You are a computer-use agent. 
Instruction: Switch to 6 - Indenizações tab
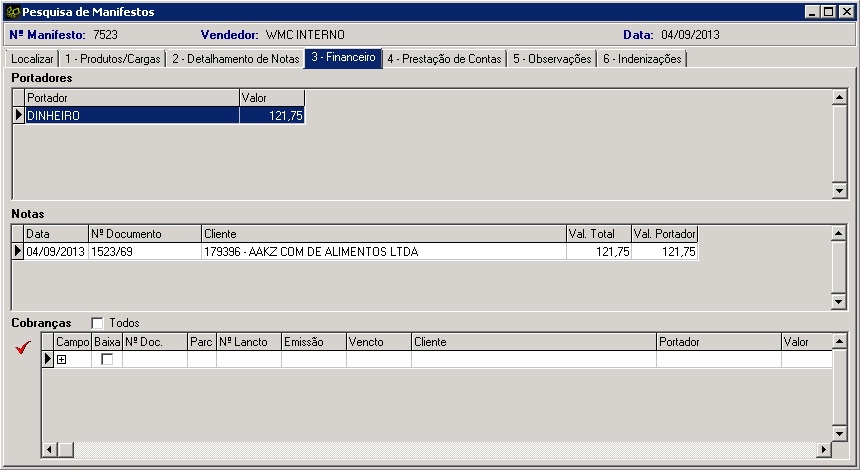pyautogui.click(x=642, y=59)
